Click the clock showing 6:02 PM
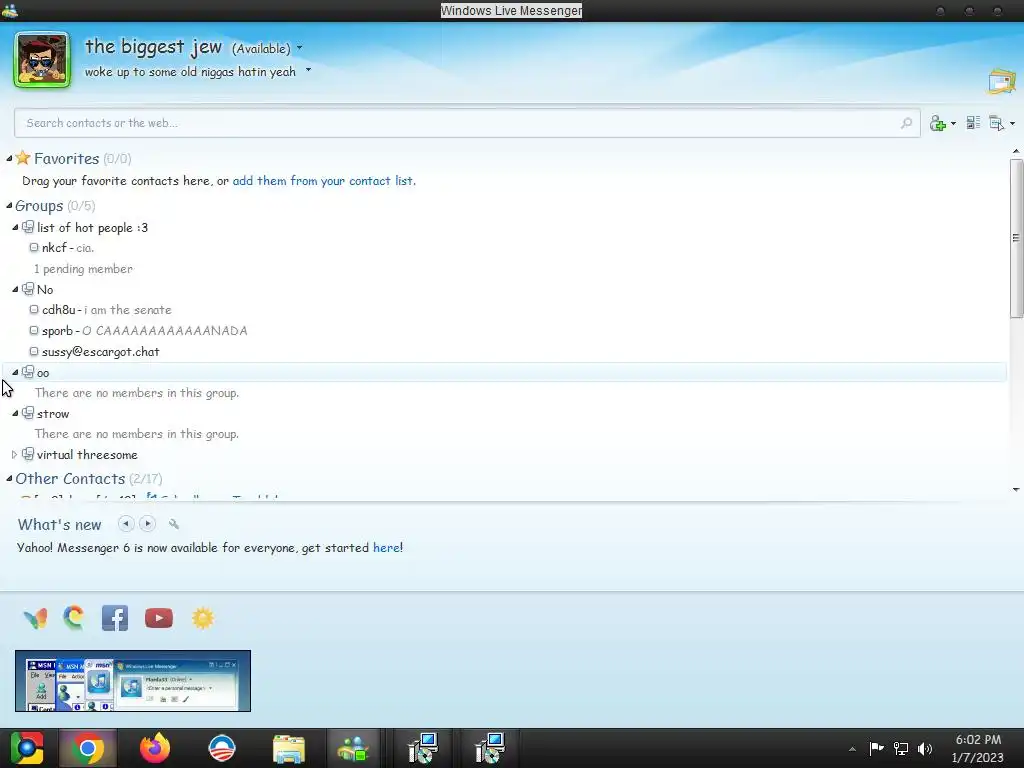Image resolution: width=1024 pixels, height=768 pixels. (978, 739)
